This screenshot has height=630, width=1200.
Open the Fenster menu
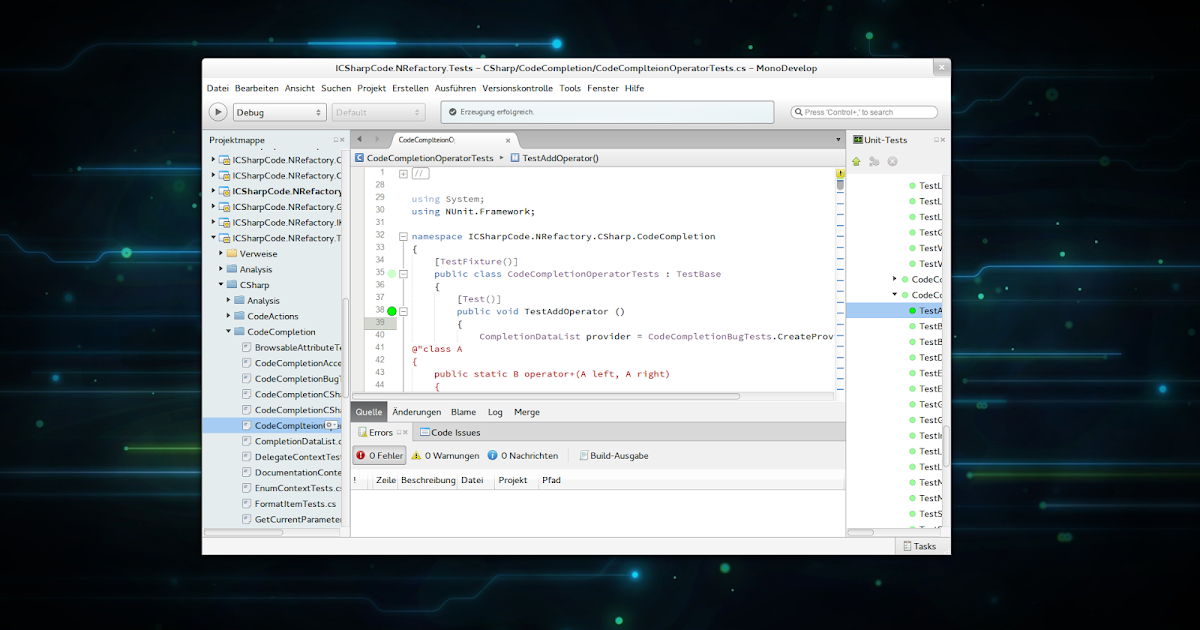[x=603, y=88]
